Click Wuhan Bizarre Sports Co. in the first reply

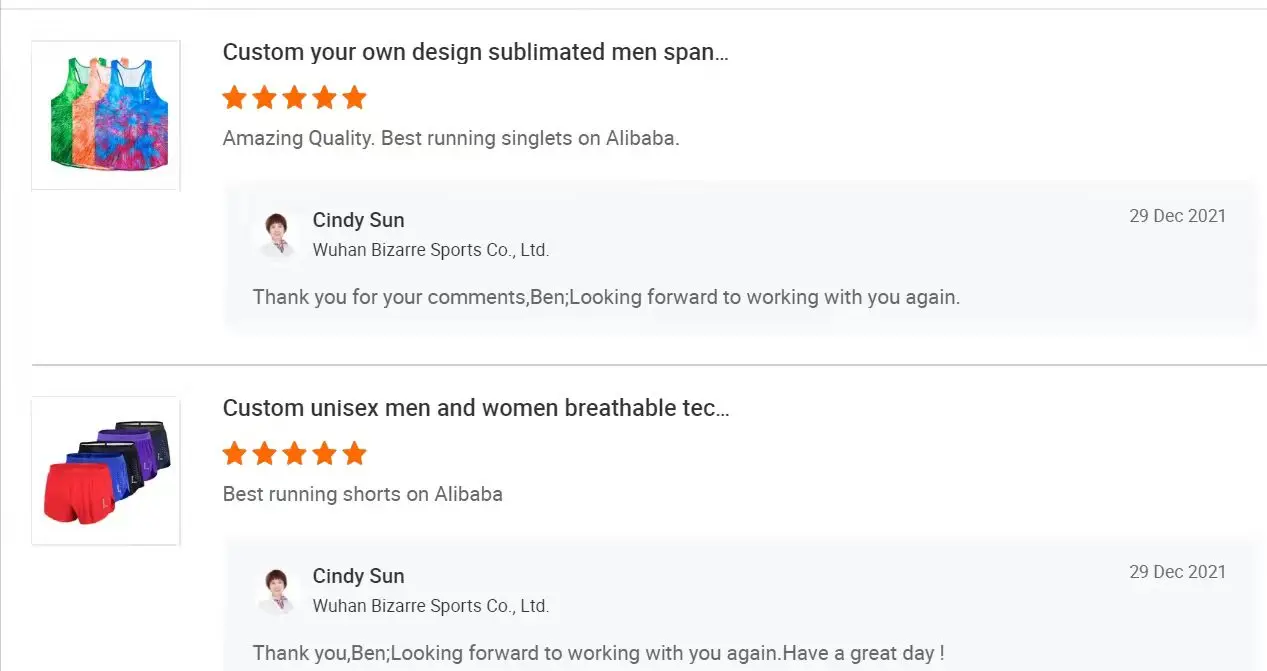[430, 250]
